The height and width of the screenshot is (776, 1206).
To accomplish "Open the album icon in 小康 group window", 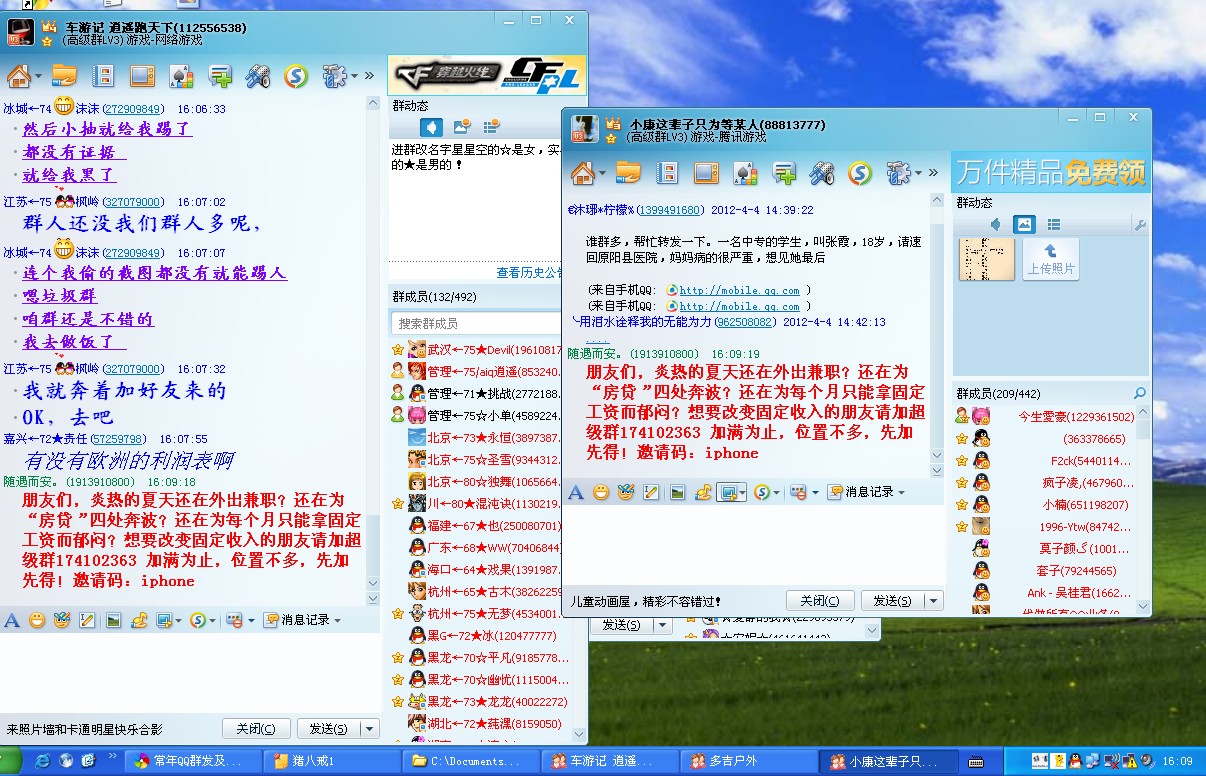I will tap(667, 173).
